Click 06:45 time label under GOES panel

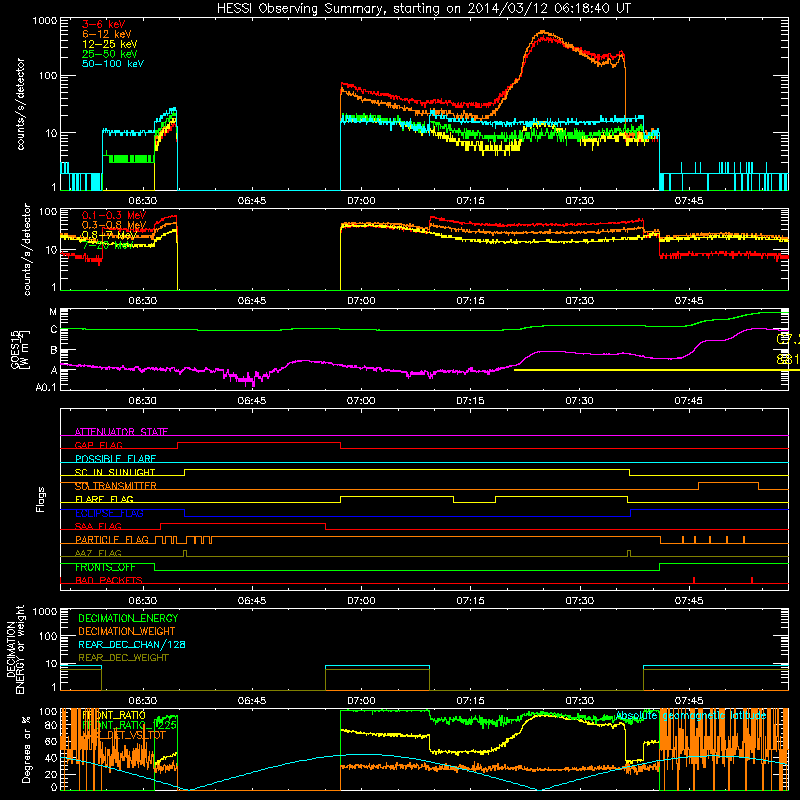tap(252, 401)
